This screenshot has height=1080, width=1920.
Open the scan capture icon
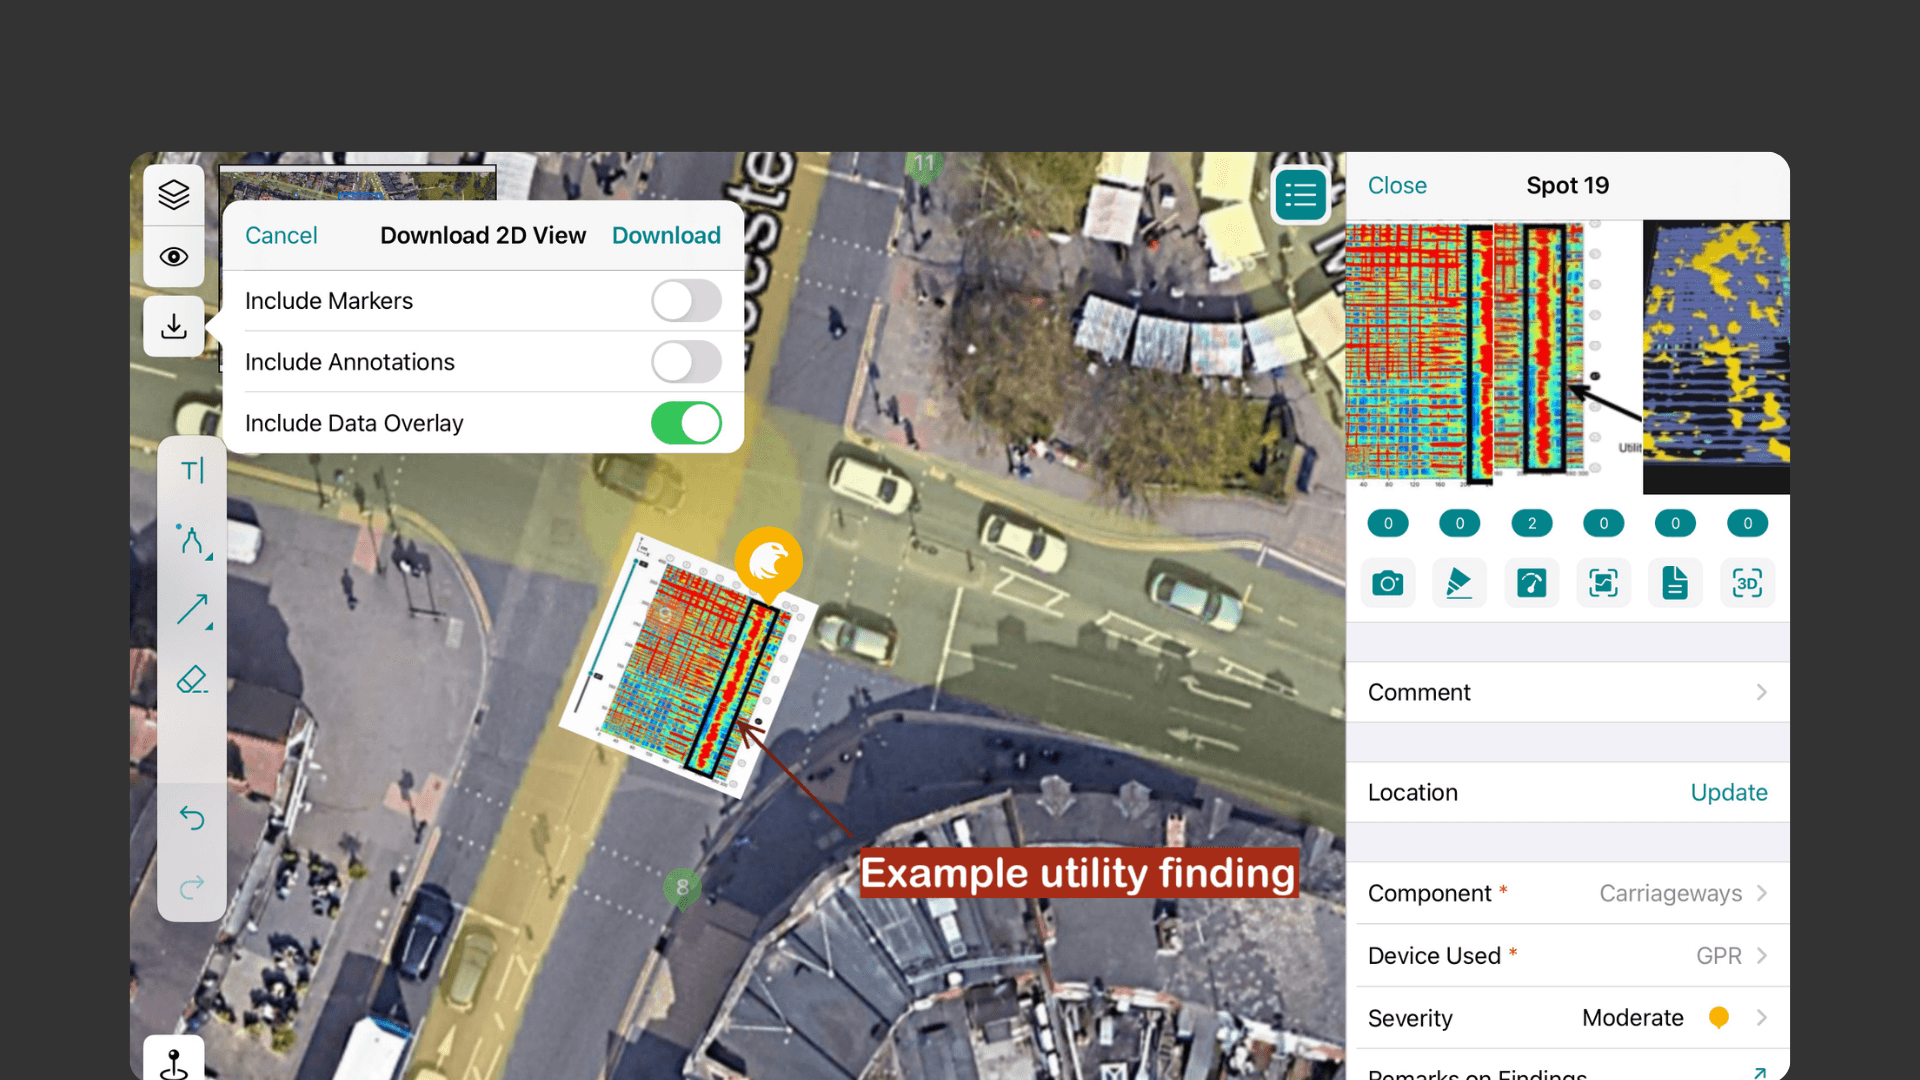pos(1604,583)
